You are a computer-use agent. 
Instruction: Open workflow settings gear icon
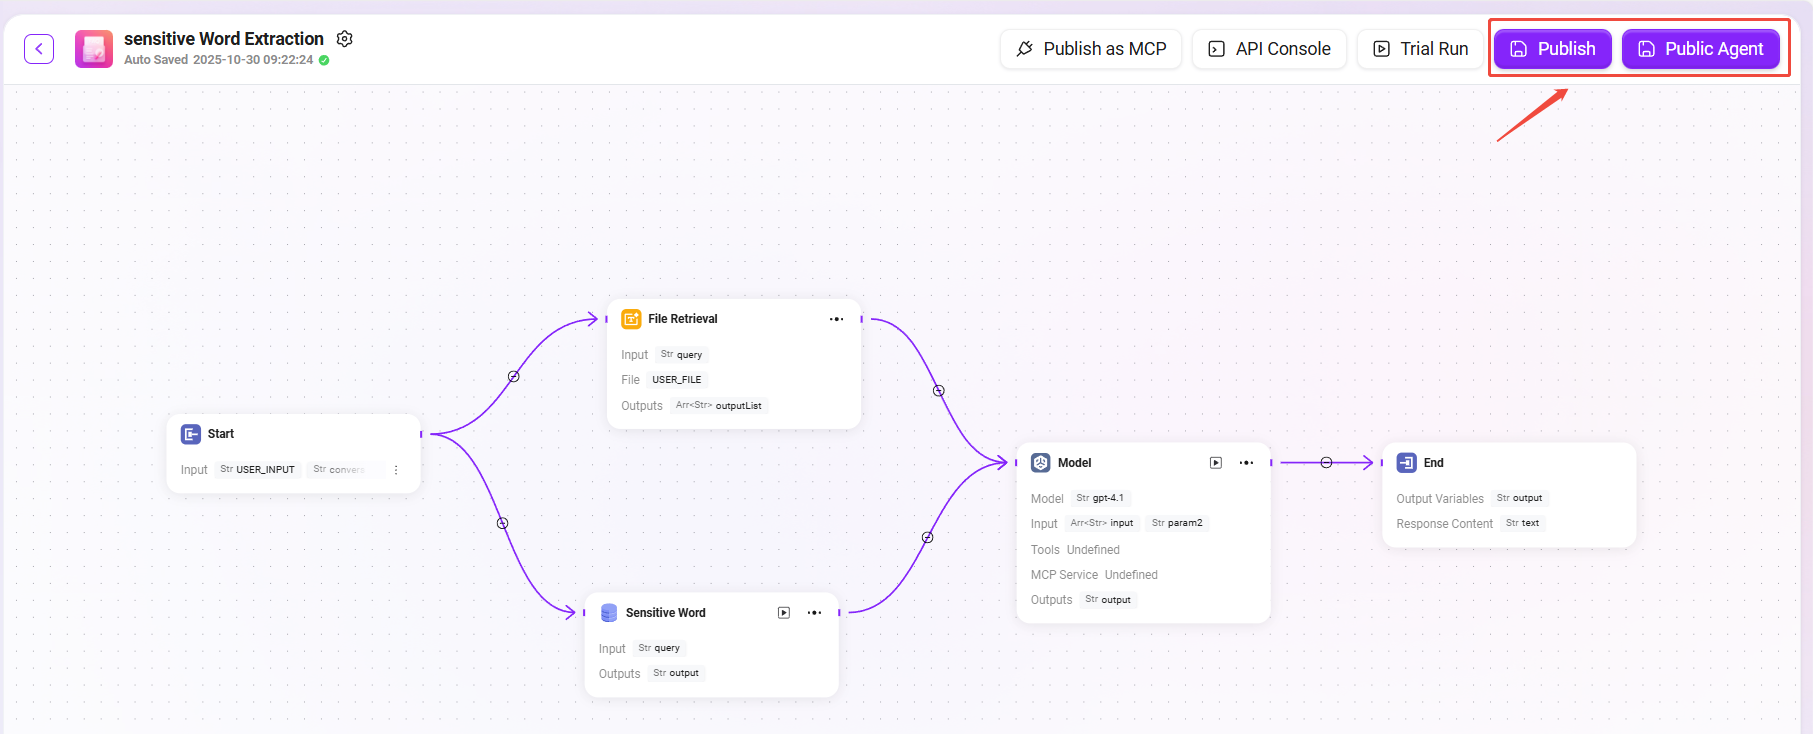[345, 39]
